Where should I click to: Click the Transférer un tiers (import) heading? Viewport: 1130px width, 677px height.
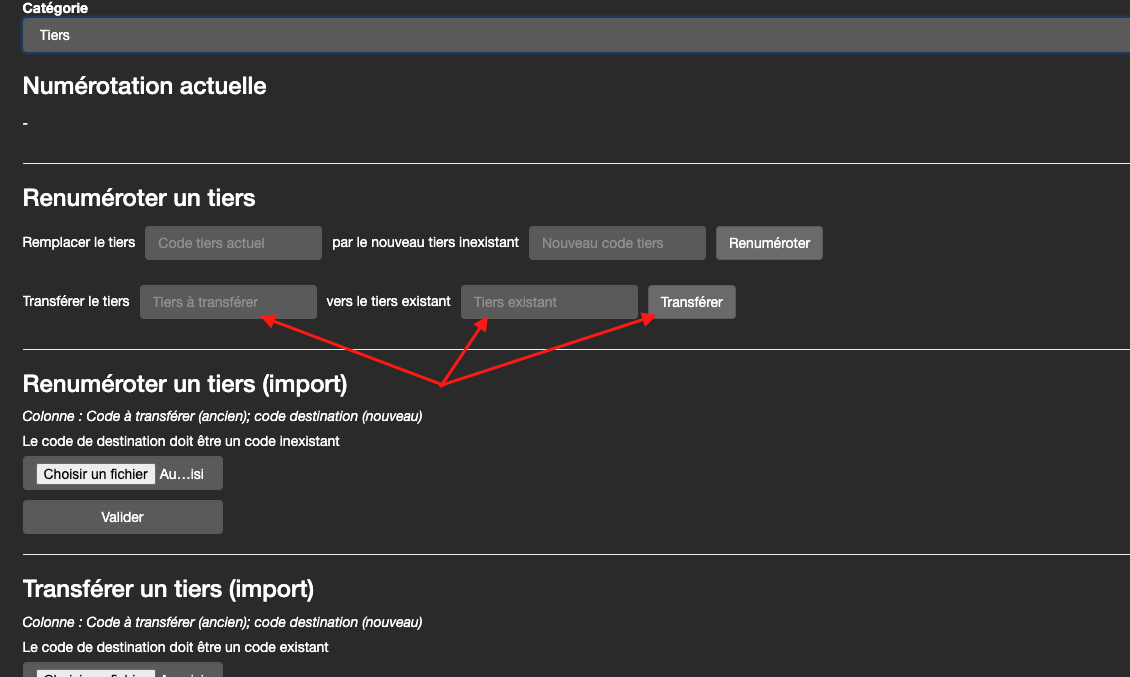click(x=168, y=589)
